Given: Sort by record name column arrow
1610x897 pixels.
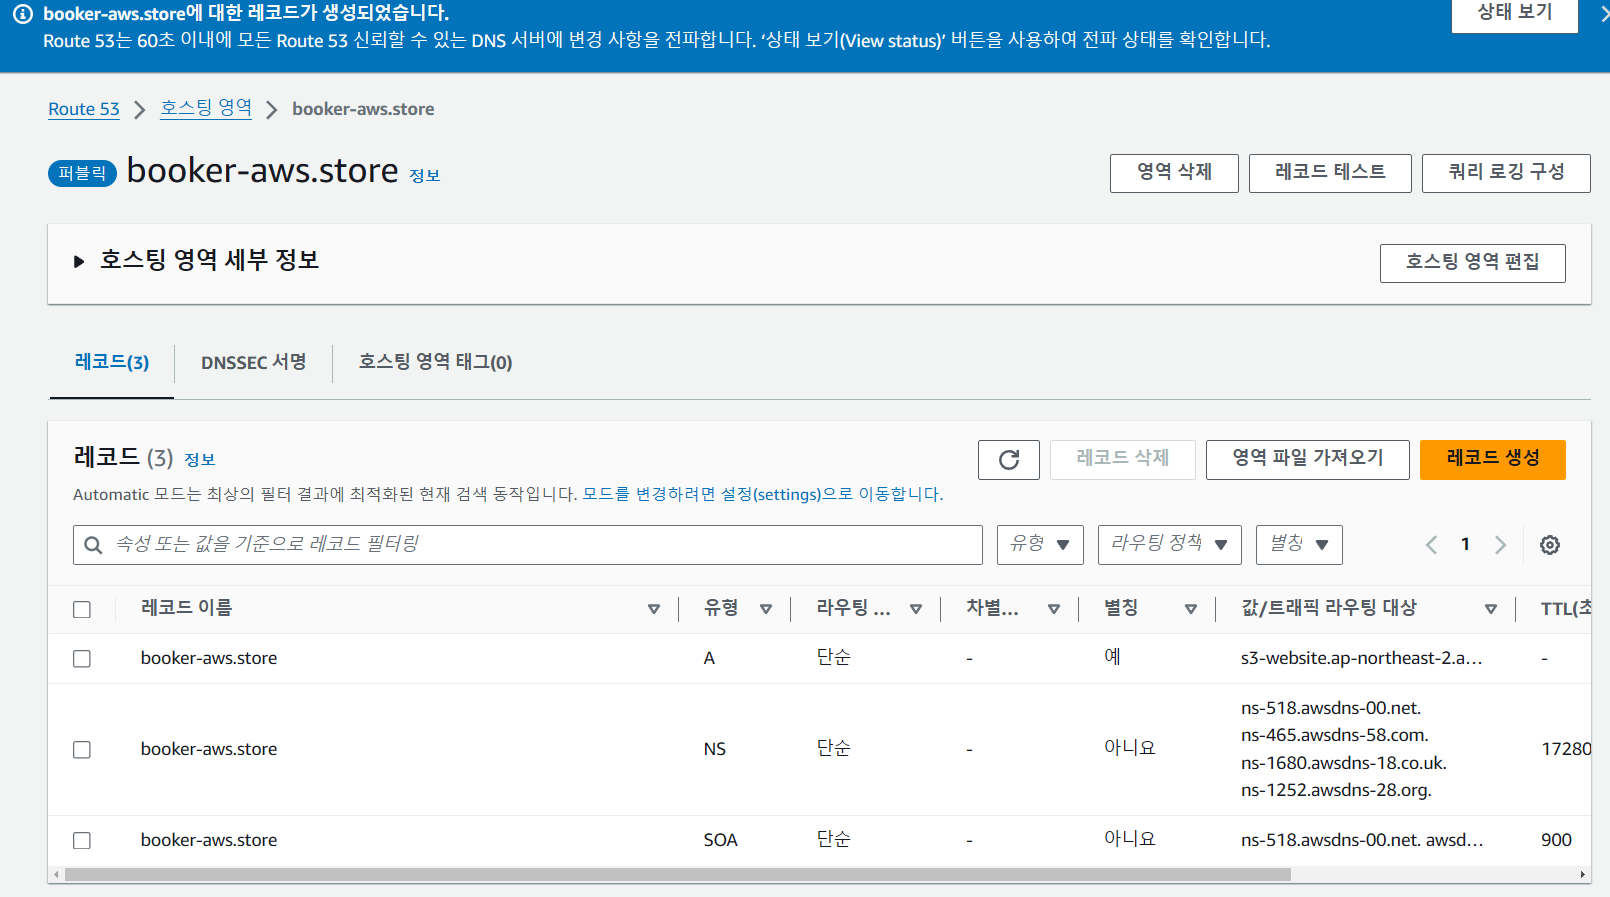Looking at the screenshot, I should pos(654,609).
